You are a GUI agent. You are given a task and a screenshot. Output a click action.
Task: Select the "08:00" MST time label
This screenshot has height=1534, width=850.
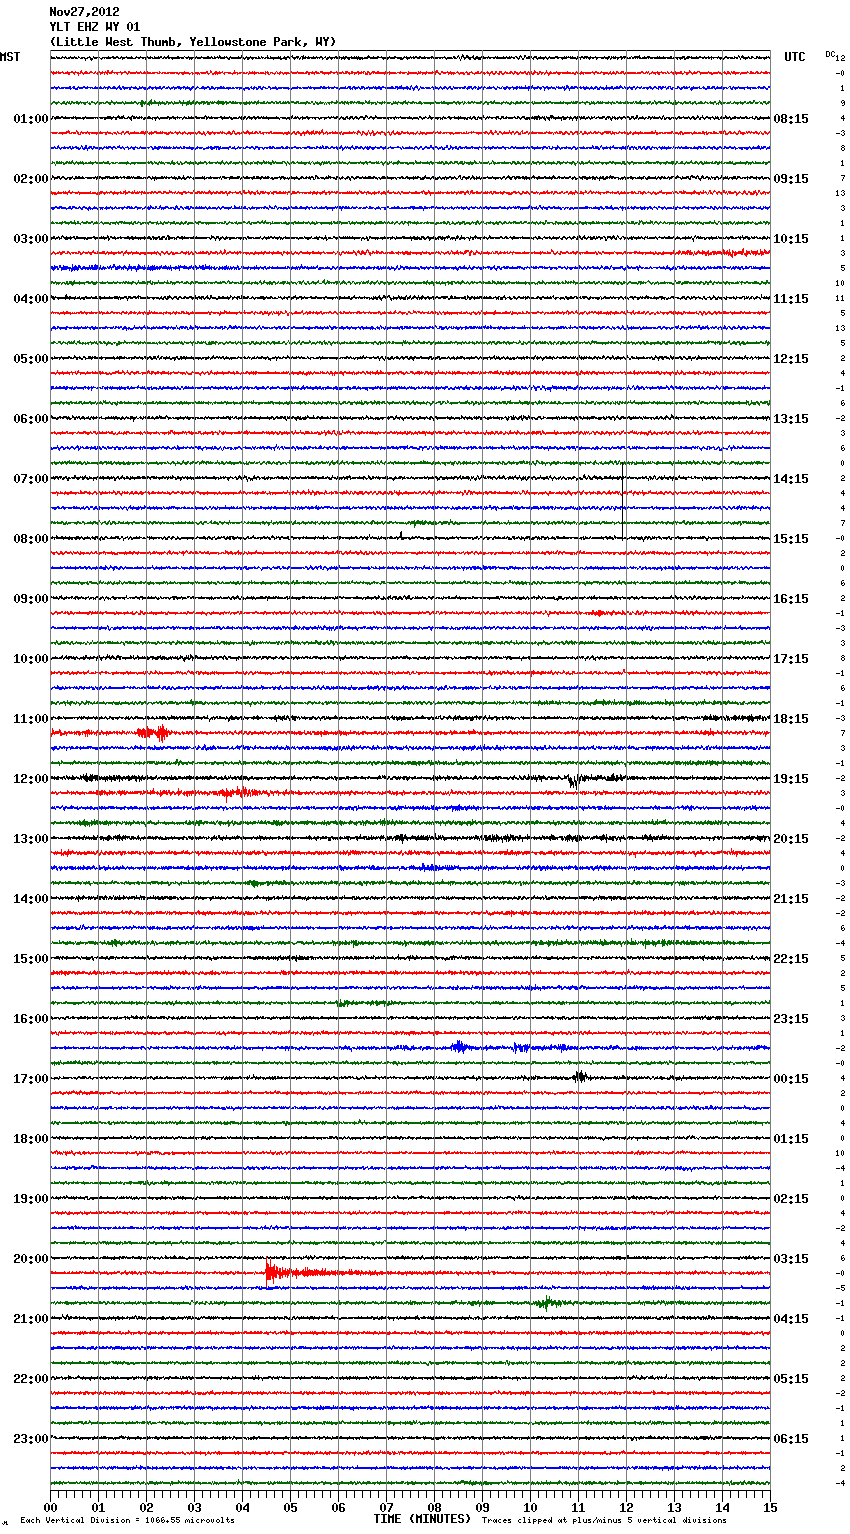point(31,539)
